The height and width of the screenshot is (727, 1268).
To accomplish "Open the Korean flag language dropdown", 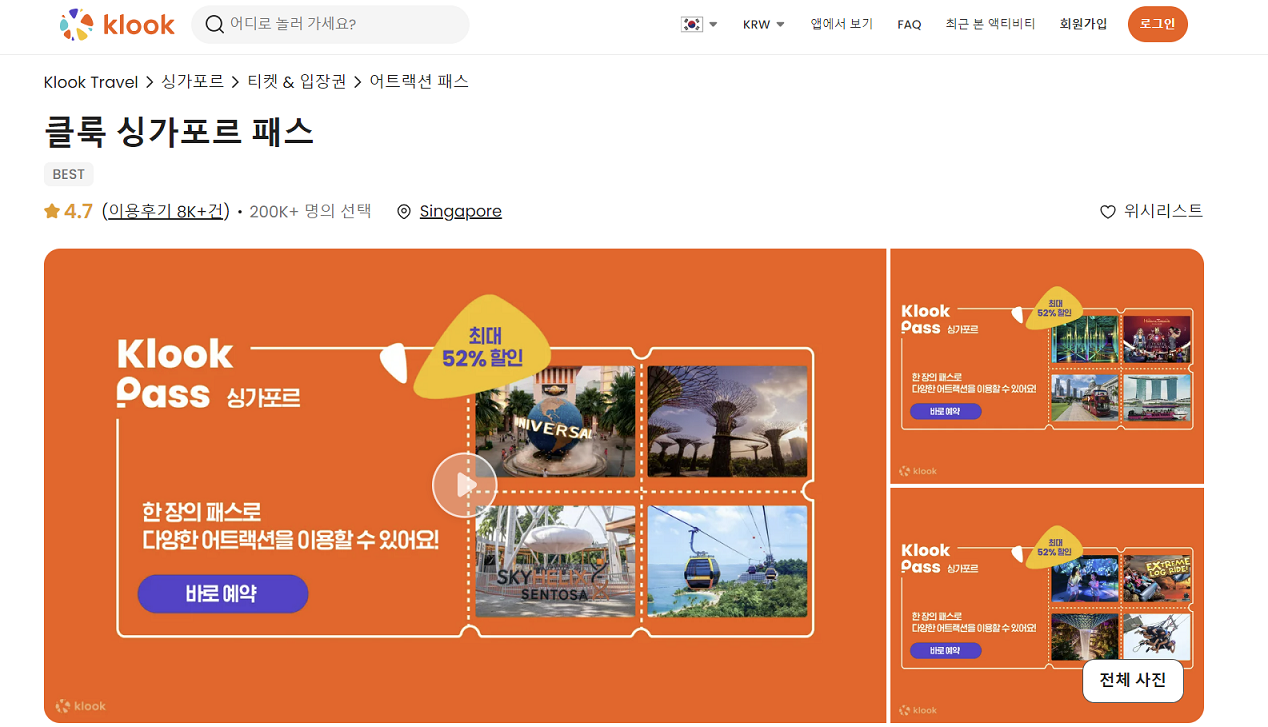I will point(699,24).
